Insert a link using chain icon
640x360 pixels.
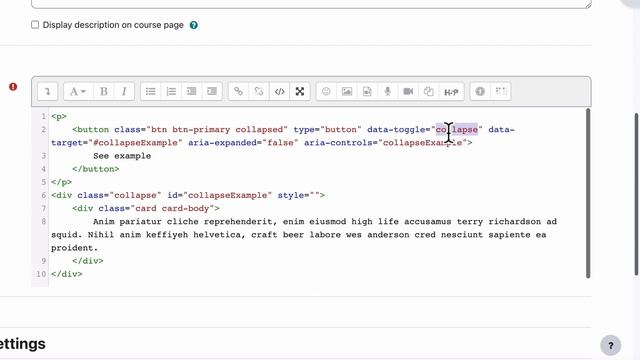click(238, 91)
